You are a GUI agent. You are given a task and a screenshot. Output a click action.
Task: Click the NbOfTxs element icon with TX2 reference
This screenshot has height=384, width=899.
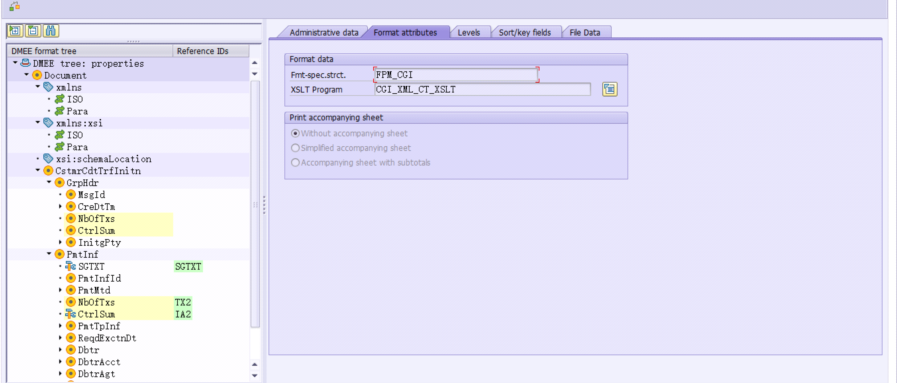coord(71,302)
